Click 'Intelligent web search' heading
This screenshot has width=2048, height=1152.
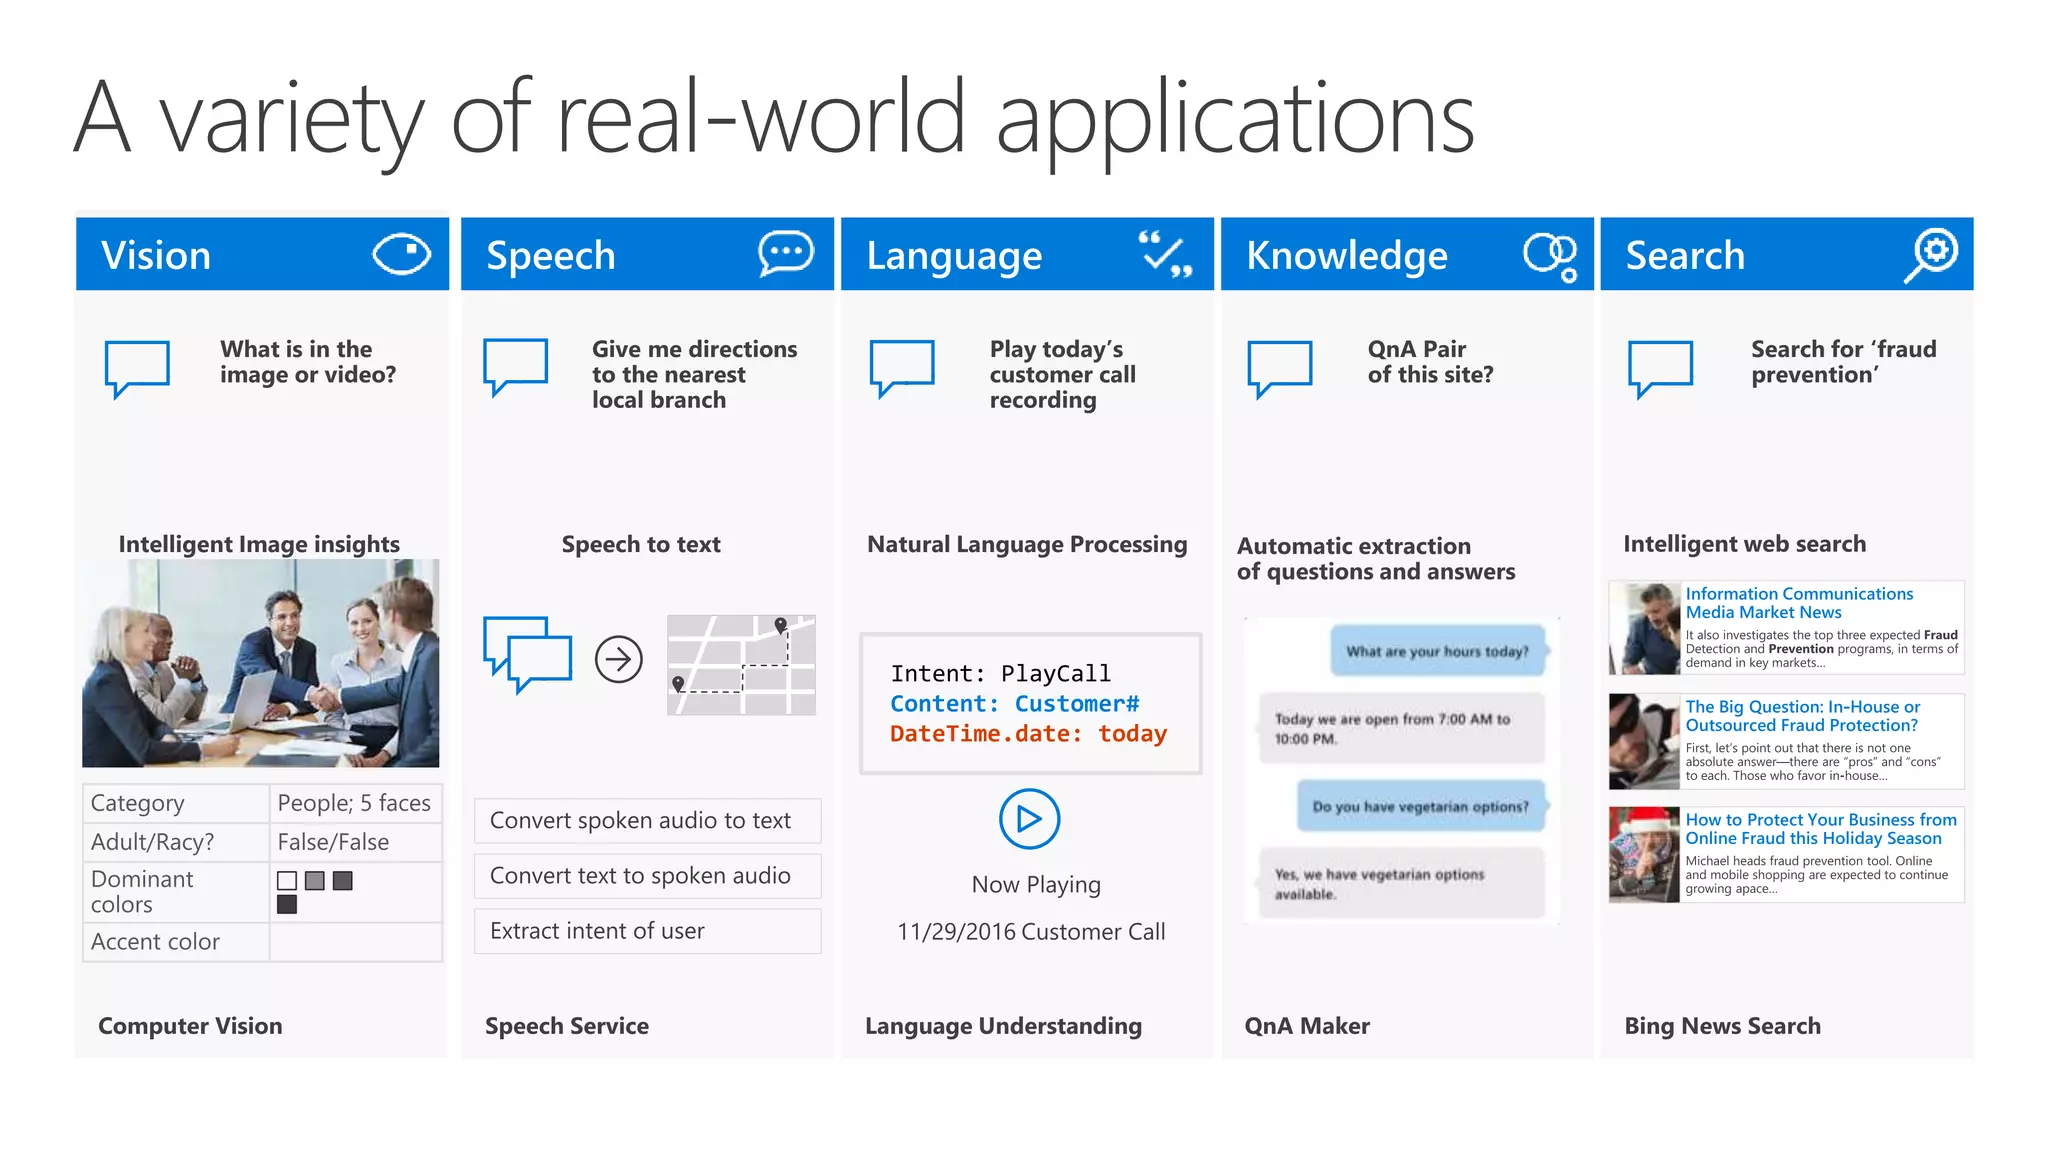click(x=1744, y=544)
